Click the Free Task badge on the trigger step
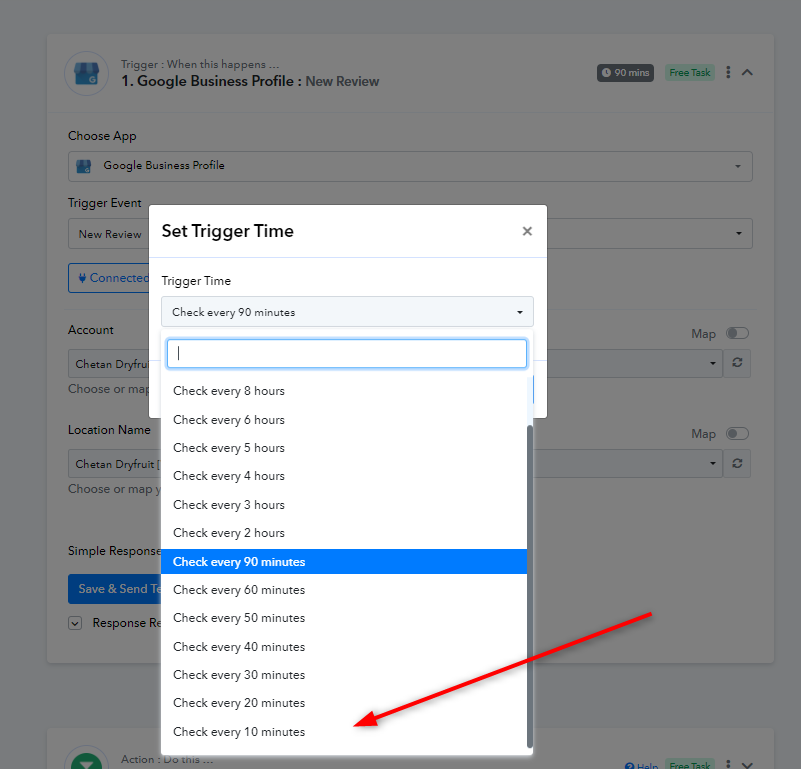Viewport: 801px width, 769px height. click(690, 73)
